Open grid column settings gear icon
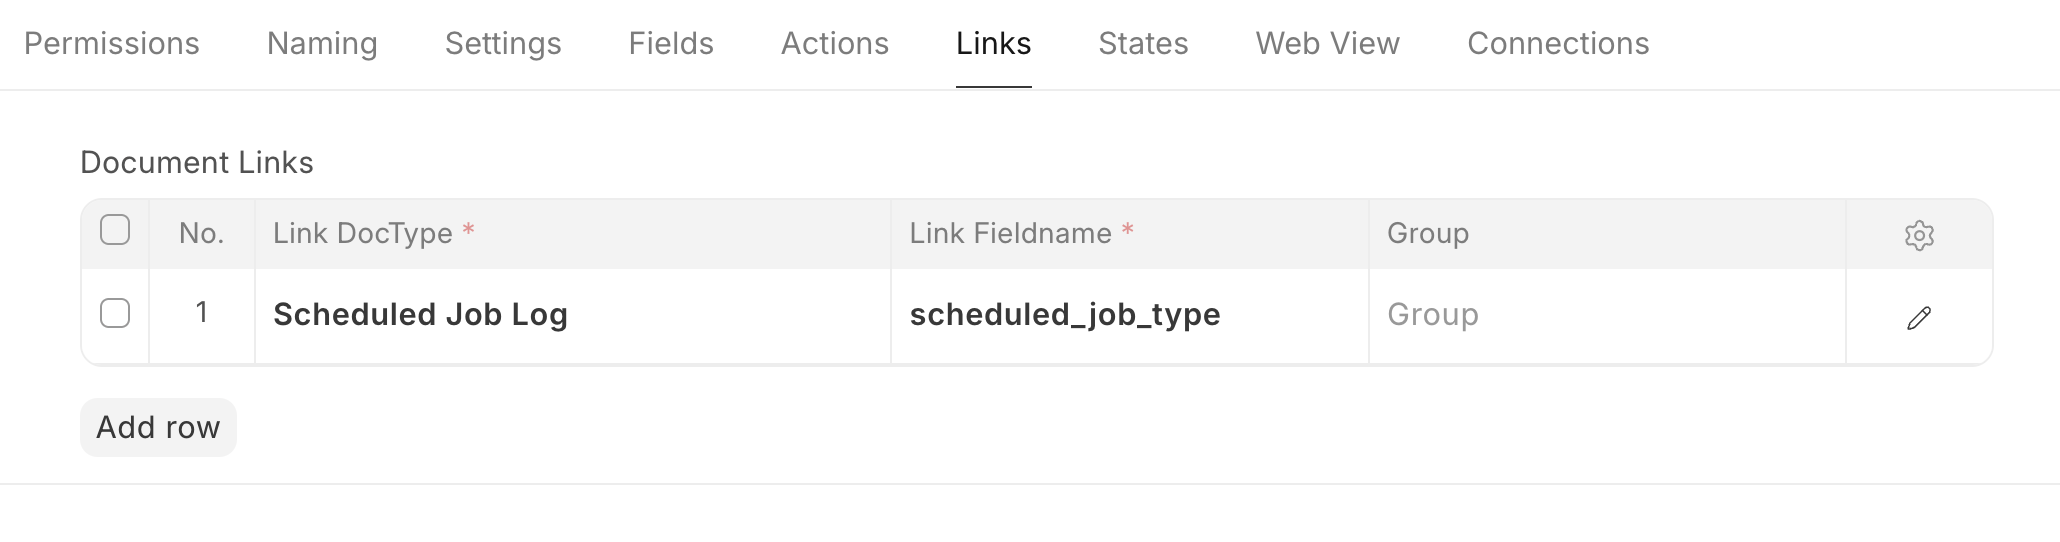 pos(1918,235)
